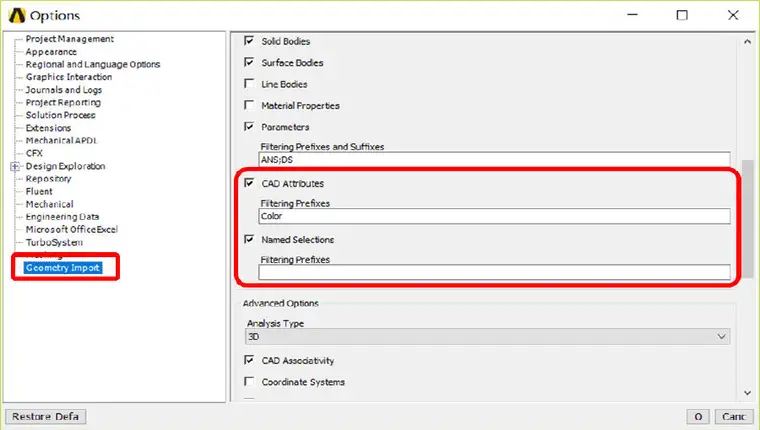The width and height of the screenshot is (760, 430).
Task: Expand the Design Exploration tree node
Action: pos(15,166)
